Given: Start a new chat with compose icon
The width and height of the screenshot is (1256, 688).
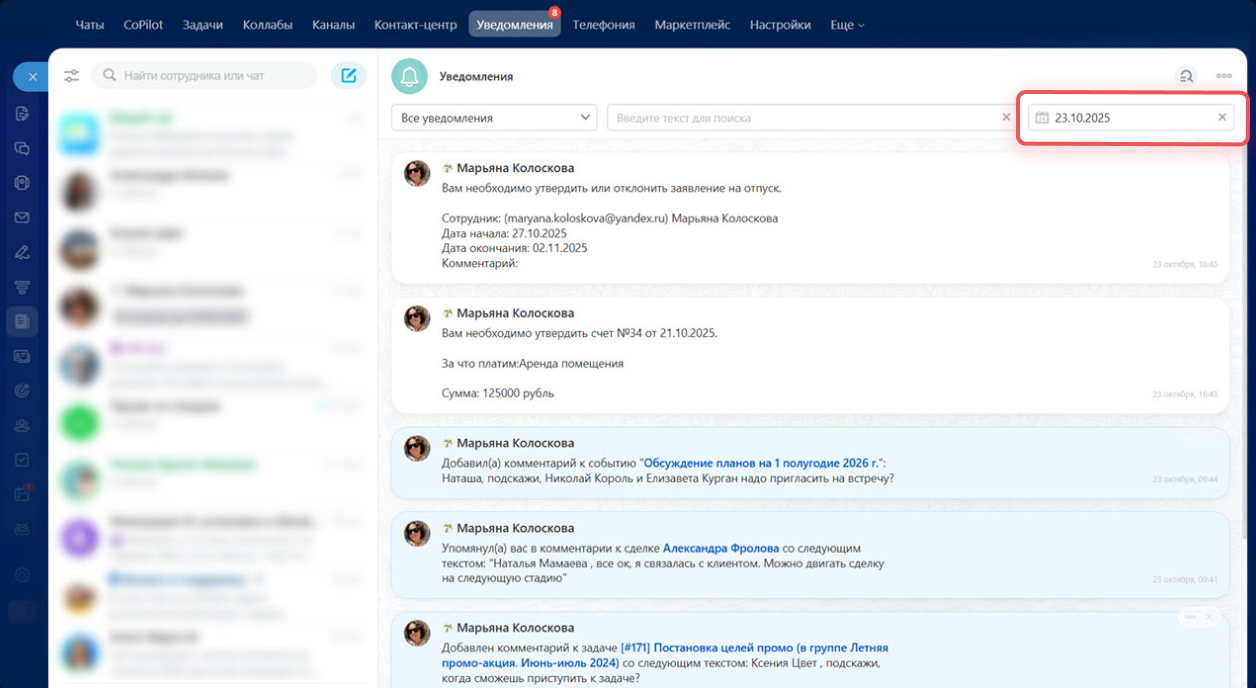Looking at the screenshot, I should click(348, 76).
